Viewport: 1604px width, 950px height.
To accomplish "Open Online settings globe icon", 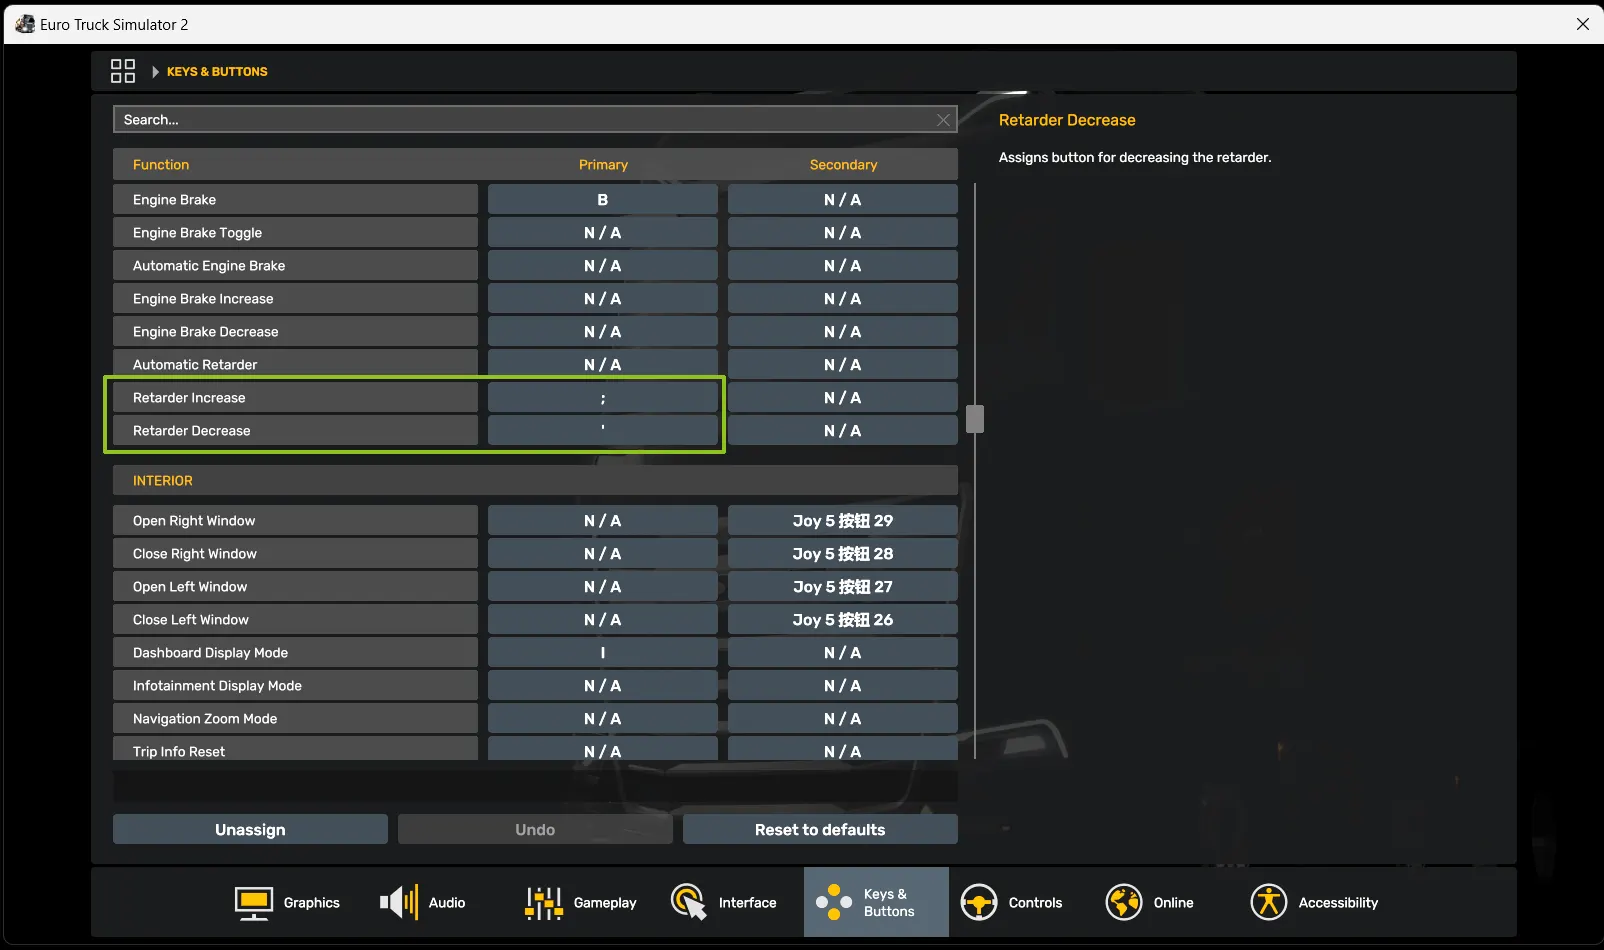I will pos(1124,902).
